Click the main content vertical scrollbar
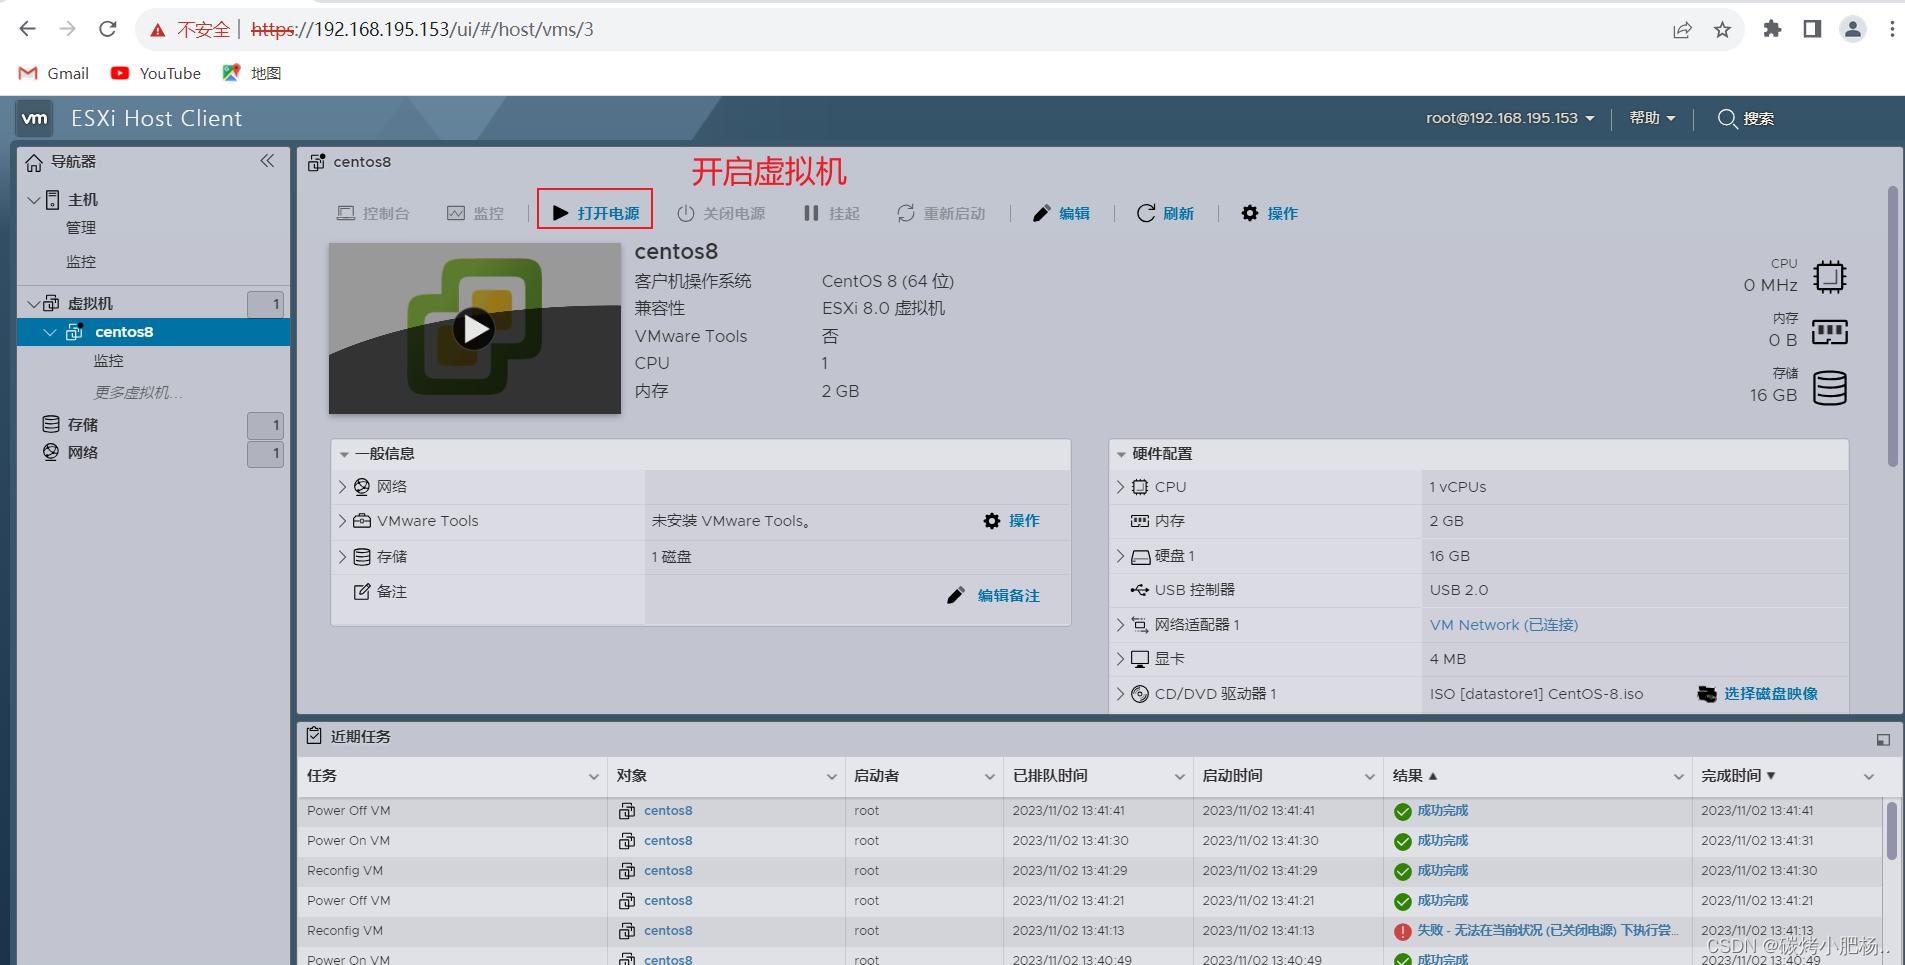 (1892, 326)
